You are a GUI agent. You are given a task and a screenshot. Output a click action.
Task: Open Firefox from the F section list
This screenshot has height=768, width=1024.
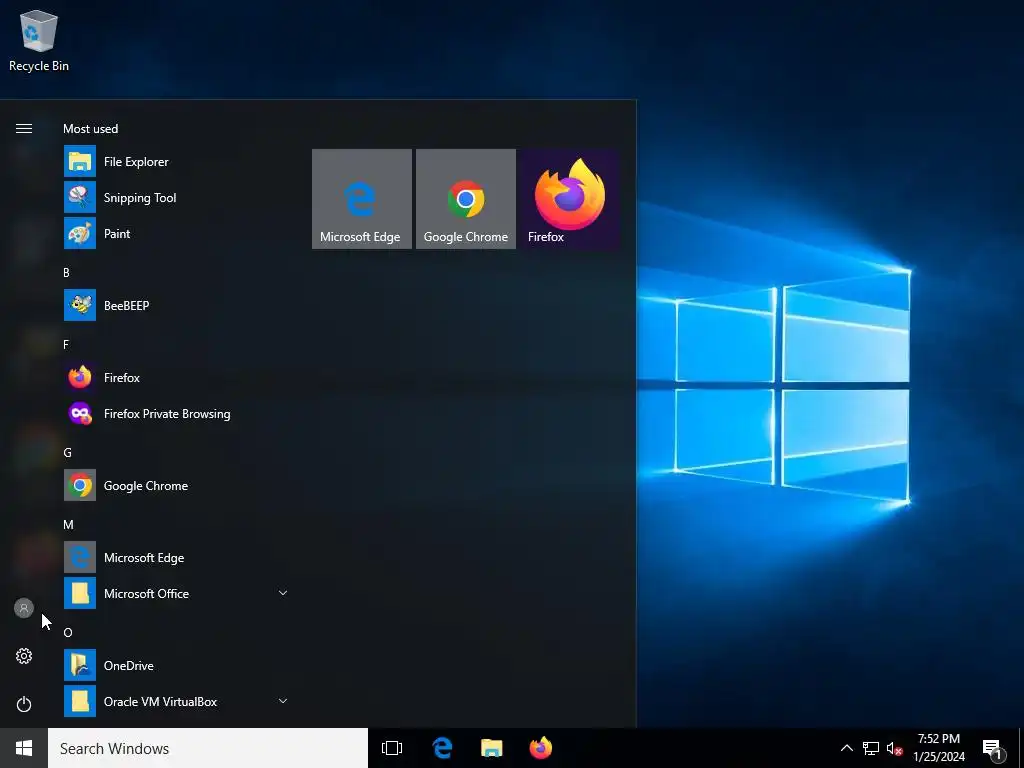coord(177,377)
